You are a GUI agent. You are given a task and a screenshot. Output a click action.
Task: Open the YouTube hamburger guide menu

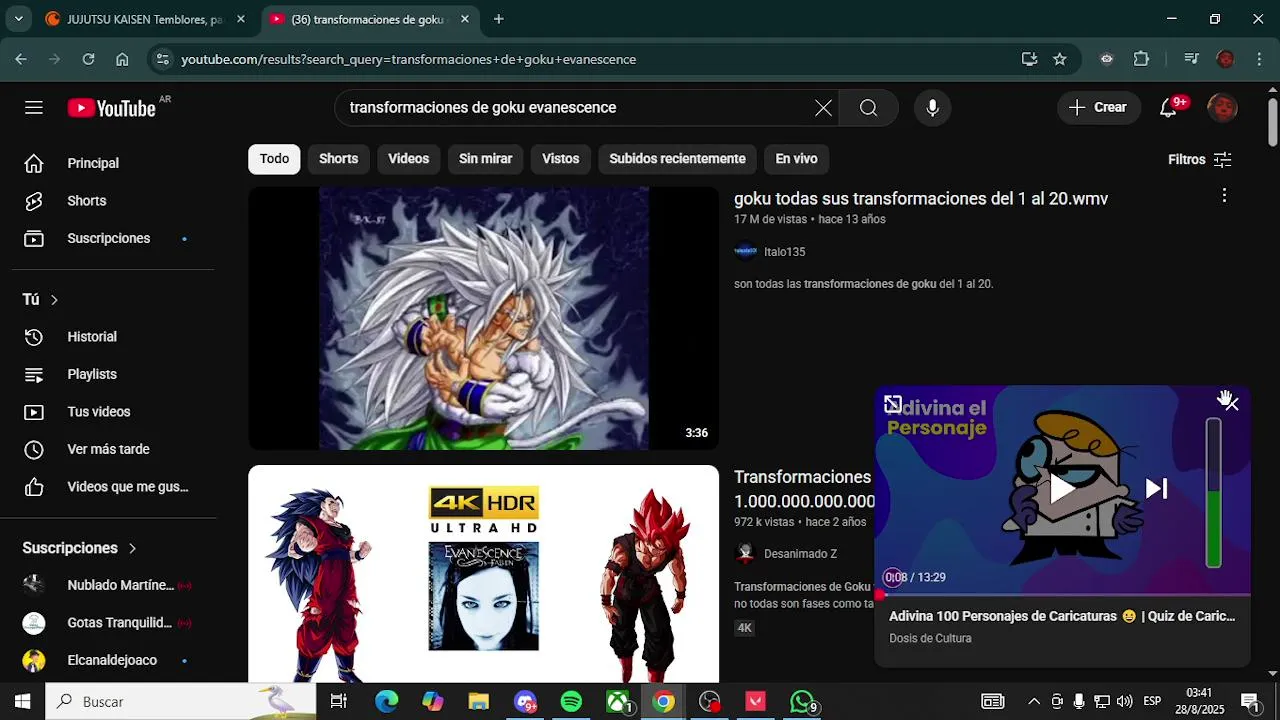coord(34,107)
